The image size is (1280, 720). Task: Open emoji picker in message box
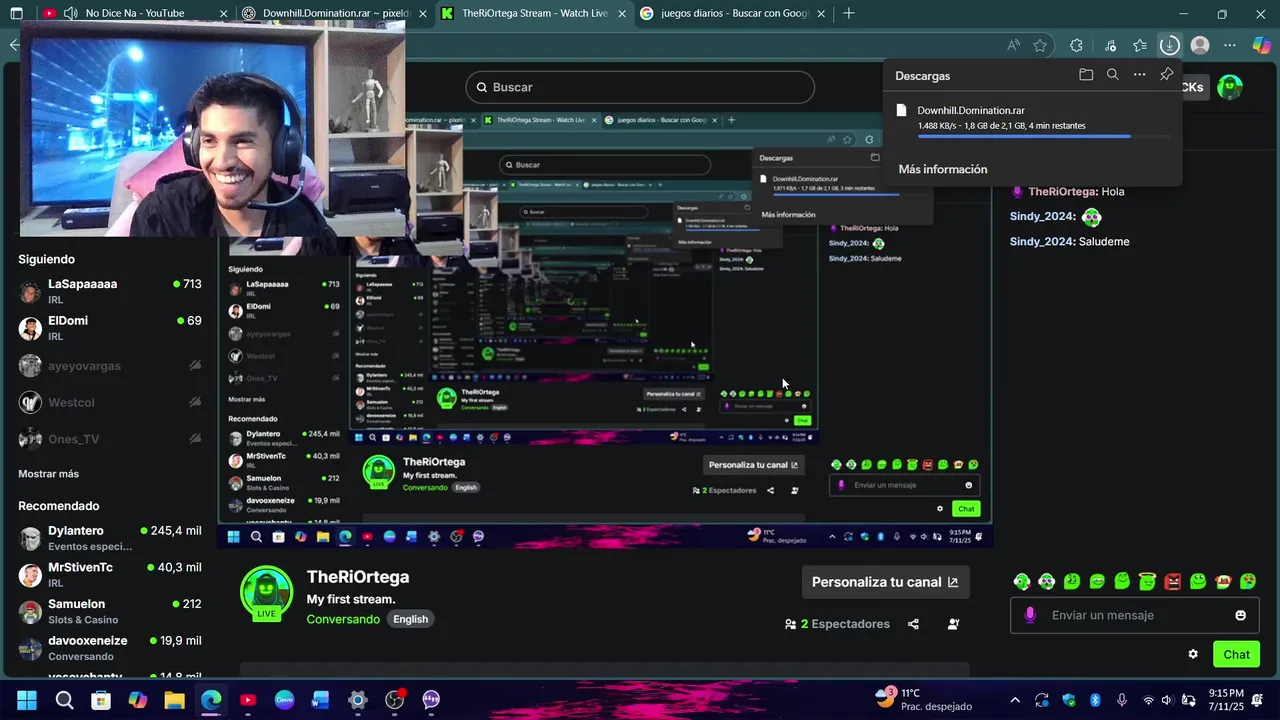tap(1241, 615)
